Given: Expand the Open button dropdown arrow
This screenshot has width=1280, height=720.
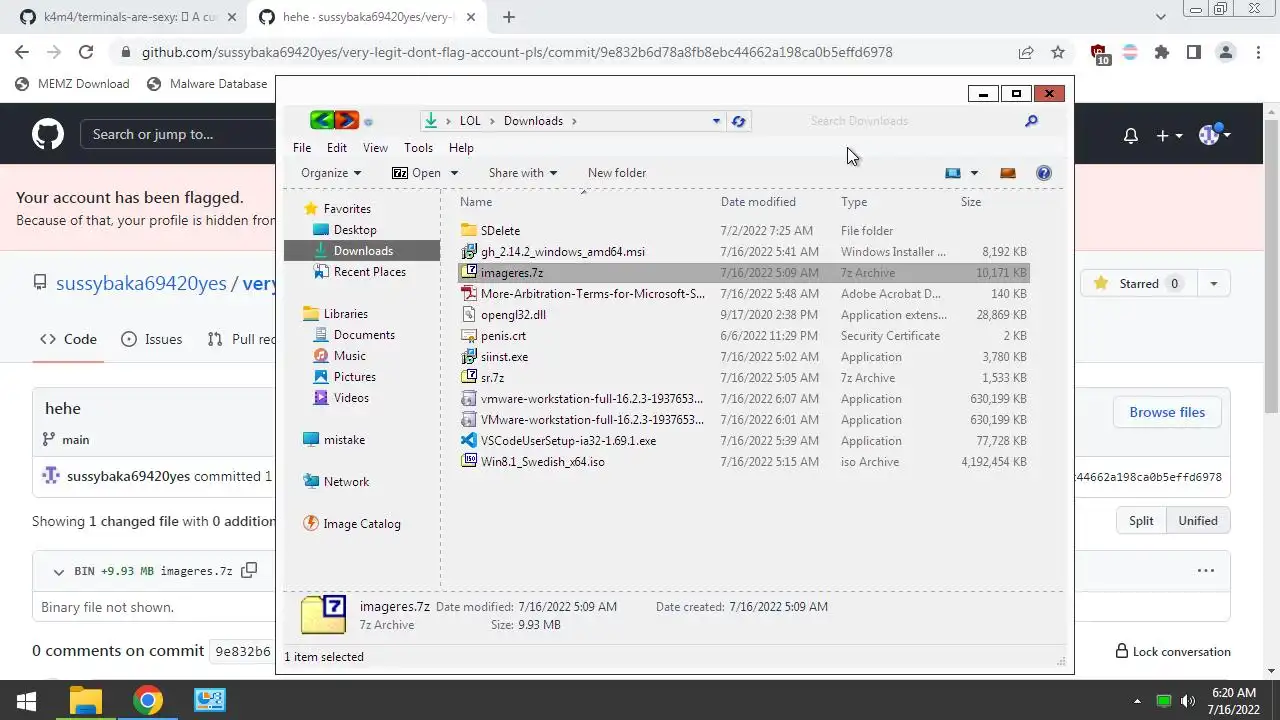Looking at the screenshot, I should point(454,173).
